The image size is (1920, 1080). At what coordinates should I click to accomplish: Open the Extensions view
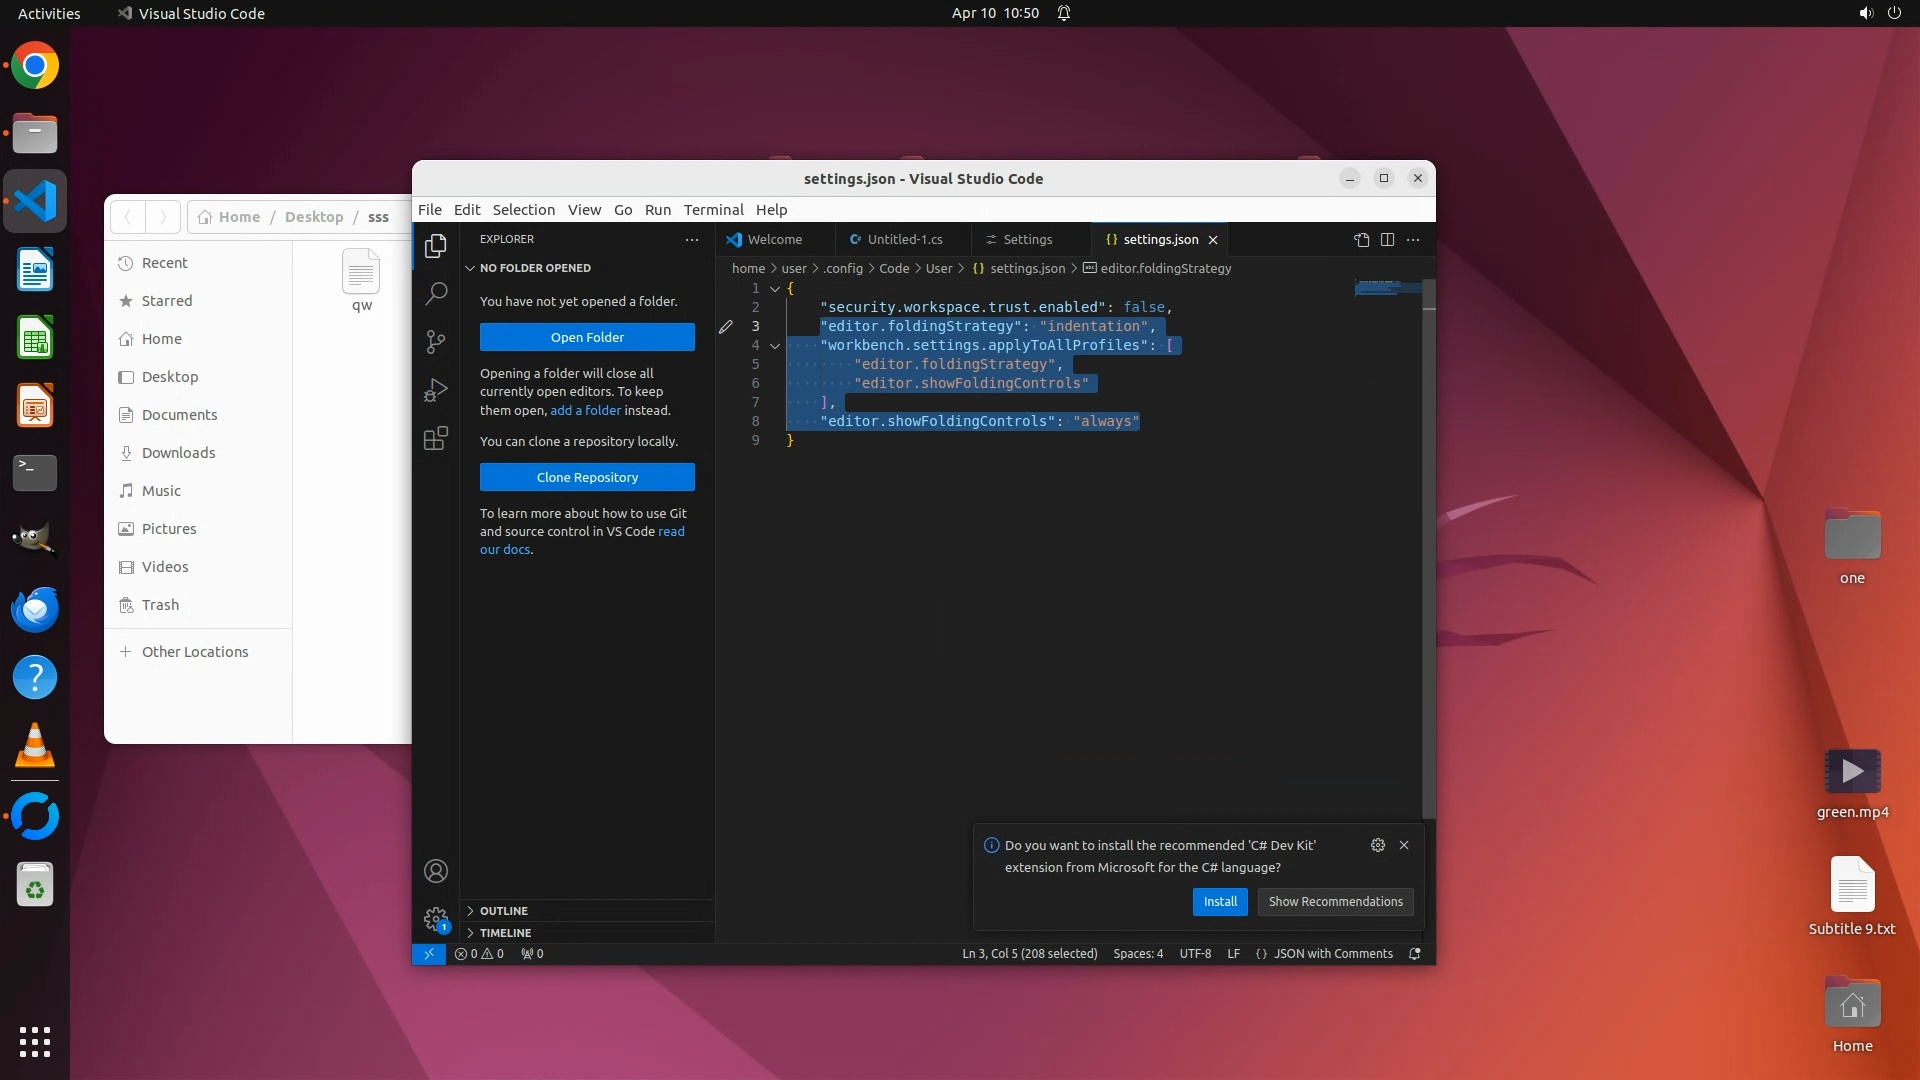tap(436, 438)
